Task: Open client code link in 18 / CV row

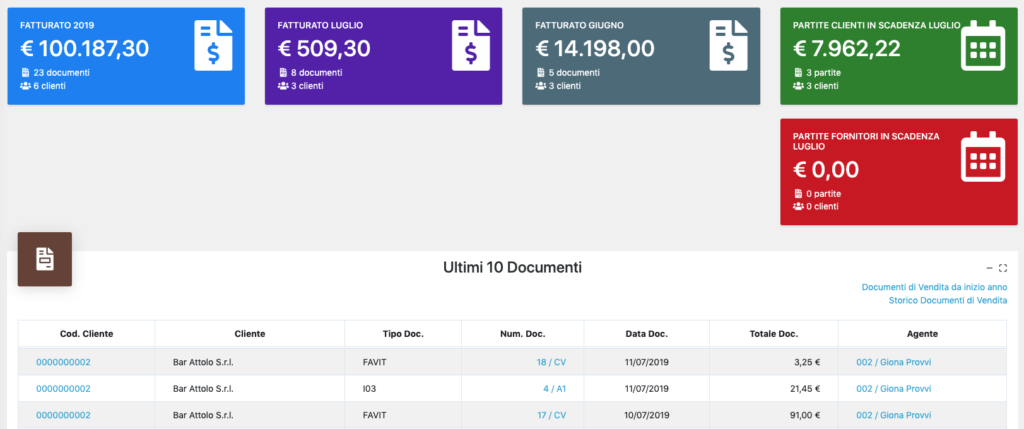Action: point(63,362)
